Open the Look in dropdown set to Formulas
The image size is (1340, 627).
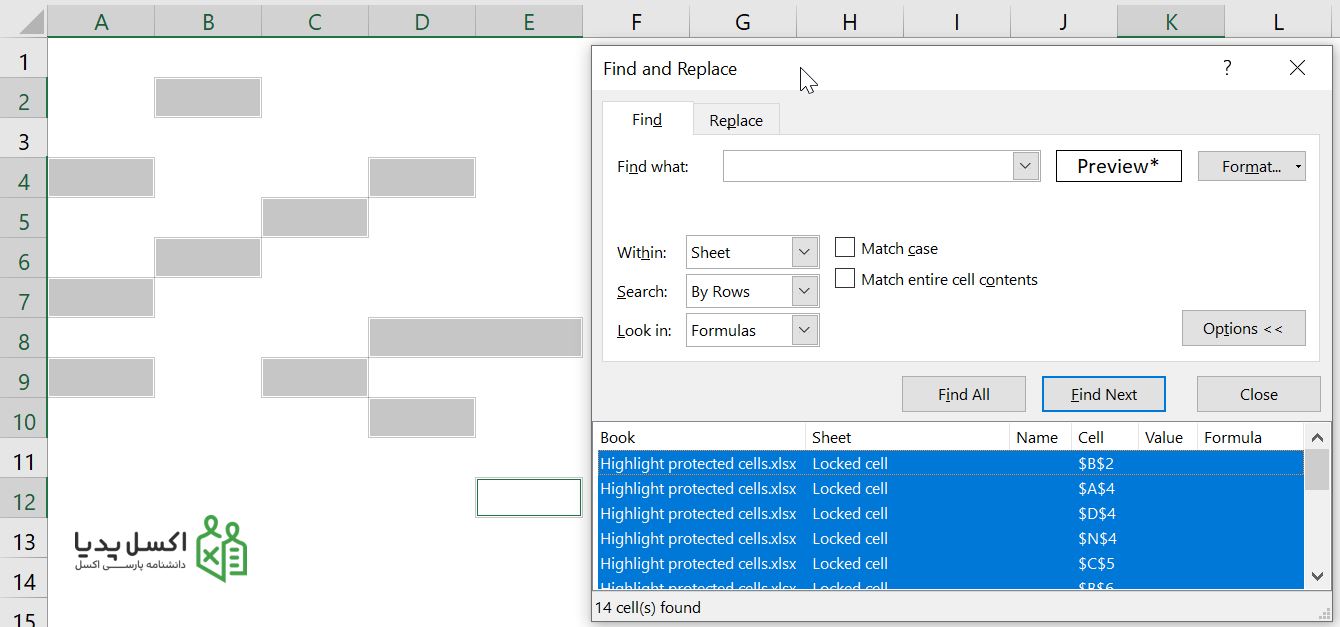pyautogui.click(x=804, y=330)
